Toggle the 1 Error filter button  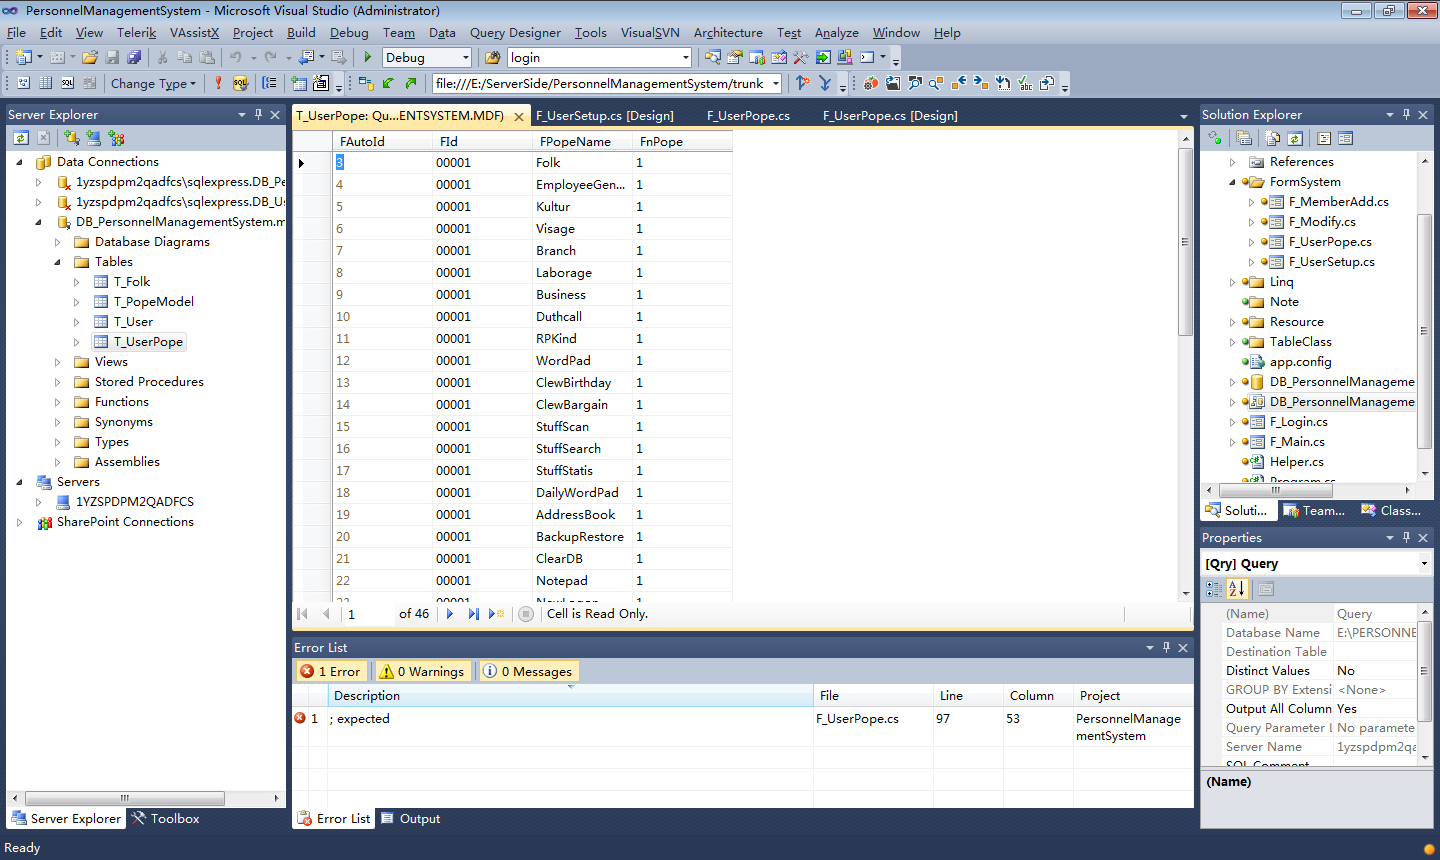coord(331,672)
